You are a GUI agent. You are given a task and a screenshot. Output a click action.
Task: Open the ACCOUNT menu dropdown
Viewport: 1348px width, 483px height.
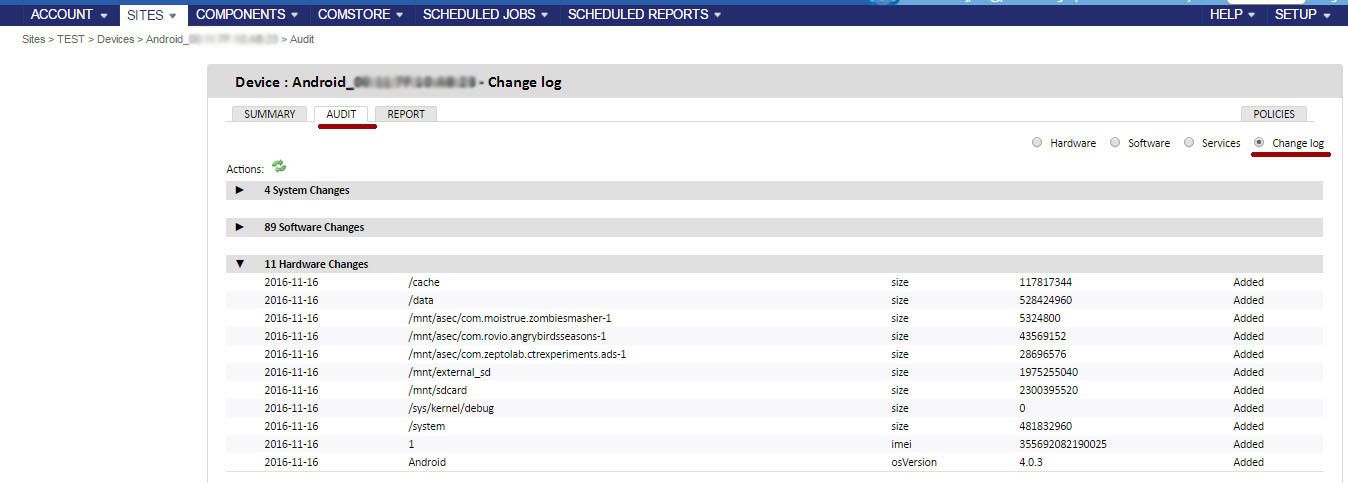coord(69,15)
